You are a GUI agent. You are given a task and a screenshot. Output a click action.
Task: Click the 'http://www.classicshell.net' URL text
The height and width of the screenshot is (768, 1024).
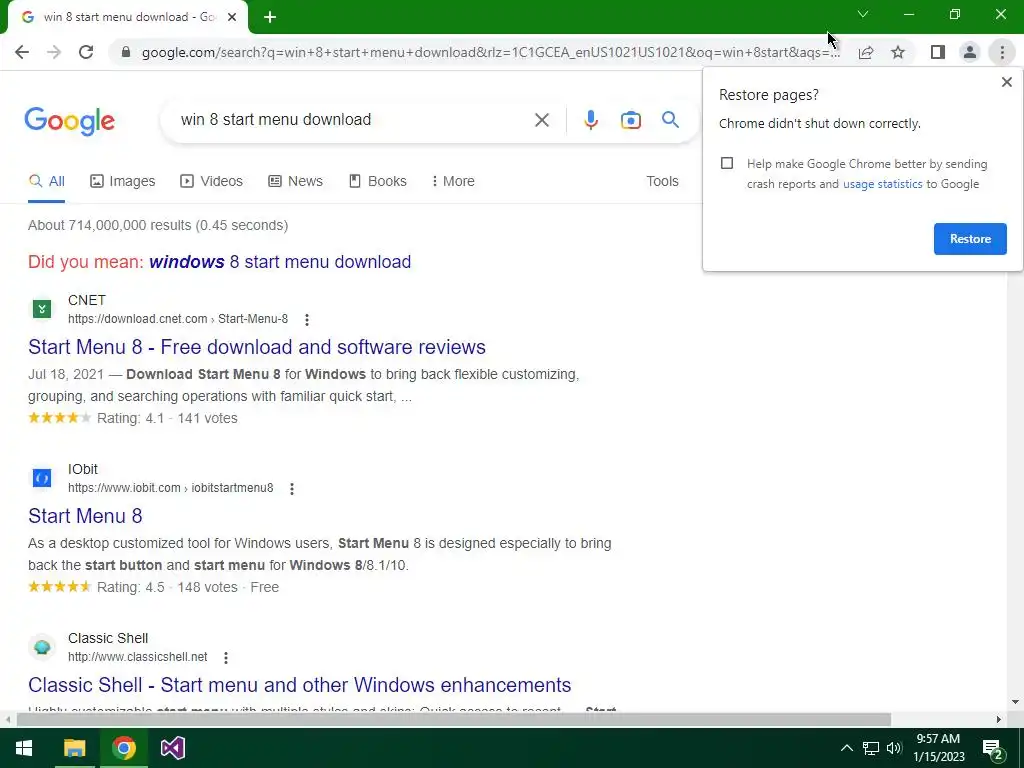138,657
